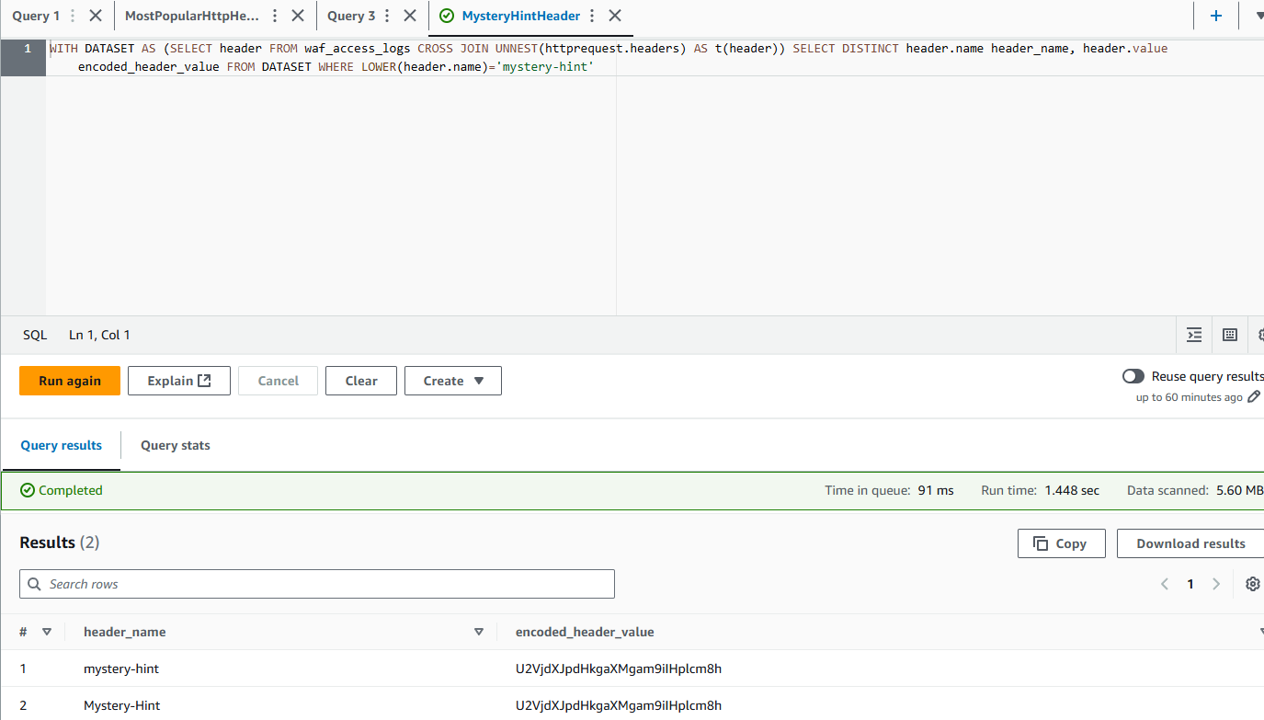Click the Search rows input field
Viewport: 1264px width, 720px height.
317,584
